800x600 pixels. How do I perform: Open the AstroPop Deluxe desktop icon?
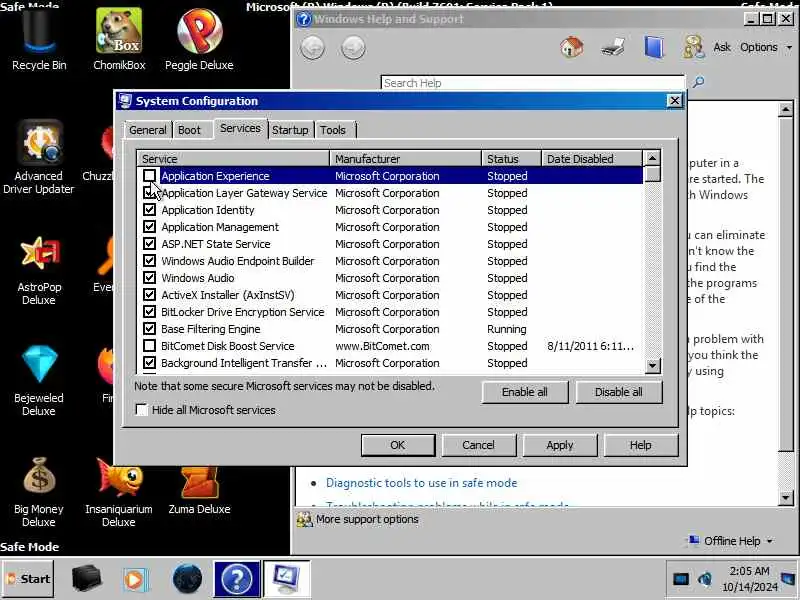point(39,270)
